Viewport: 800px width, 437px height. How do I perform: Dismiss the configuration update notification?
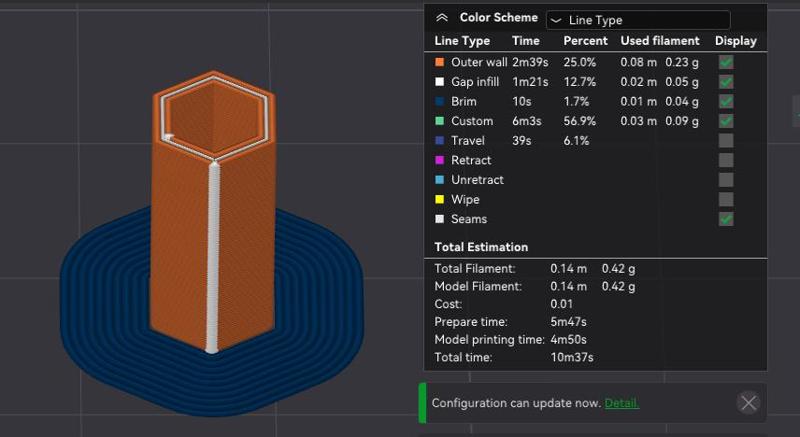click(748, 403)
